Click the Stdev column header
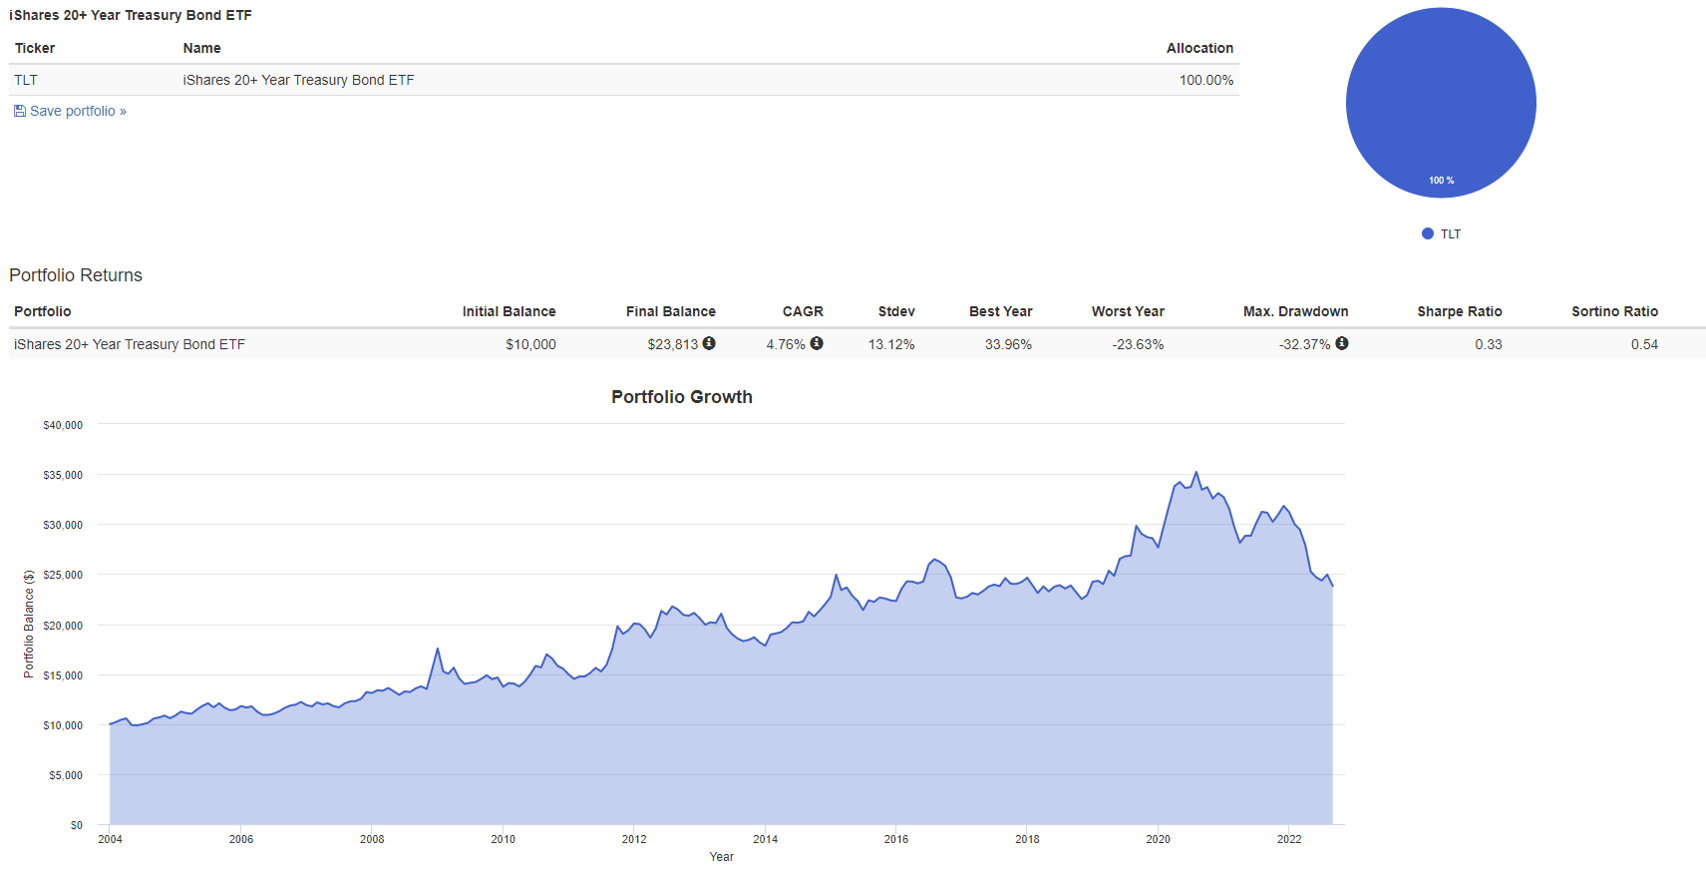Screen dimensions: 1706x875 pos(897,311)
